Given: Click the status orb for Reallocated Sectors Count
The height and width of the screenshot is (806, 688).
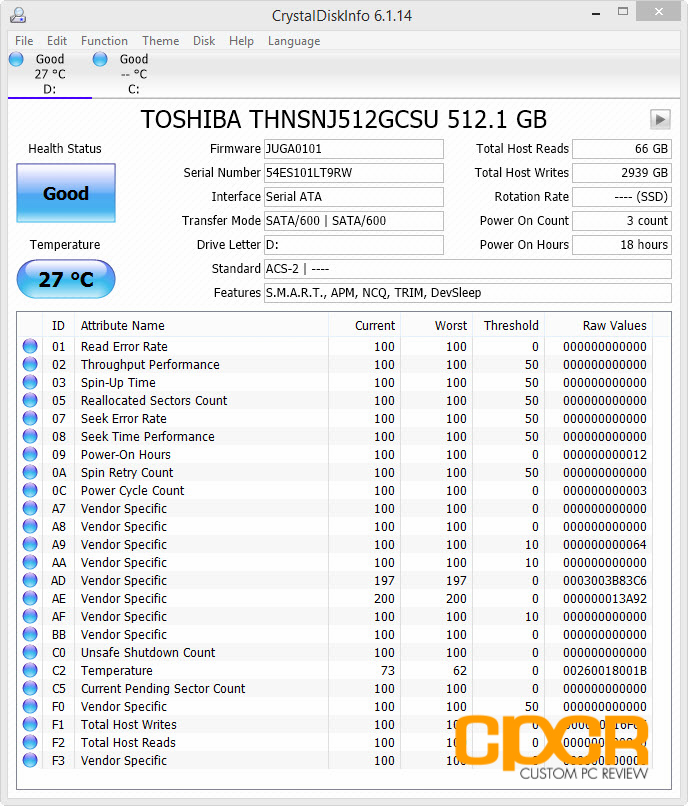Looking at the screenshot, I should pos(30,400).
